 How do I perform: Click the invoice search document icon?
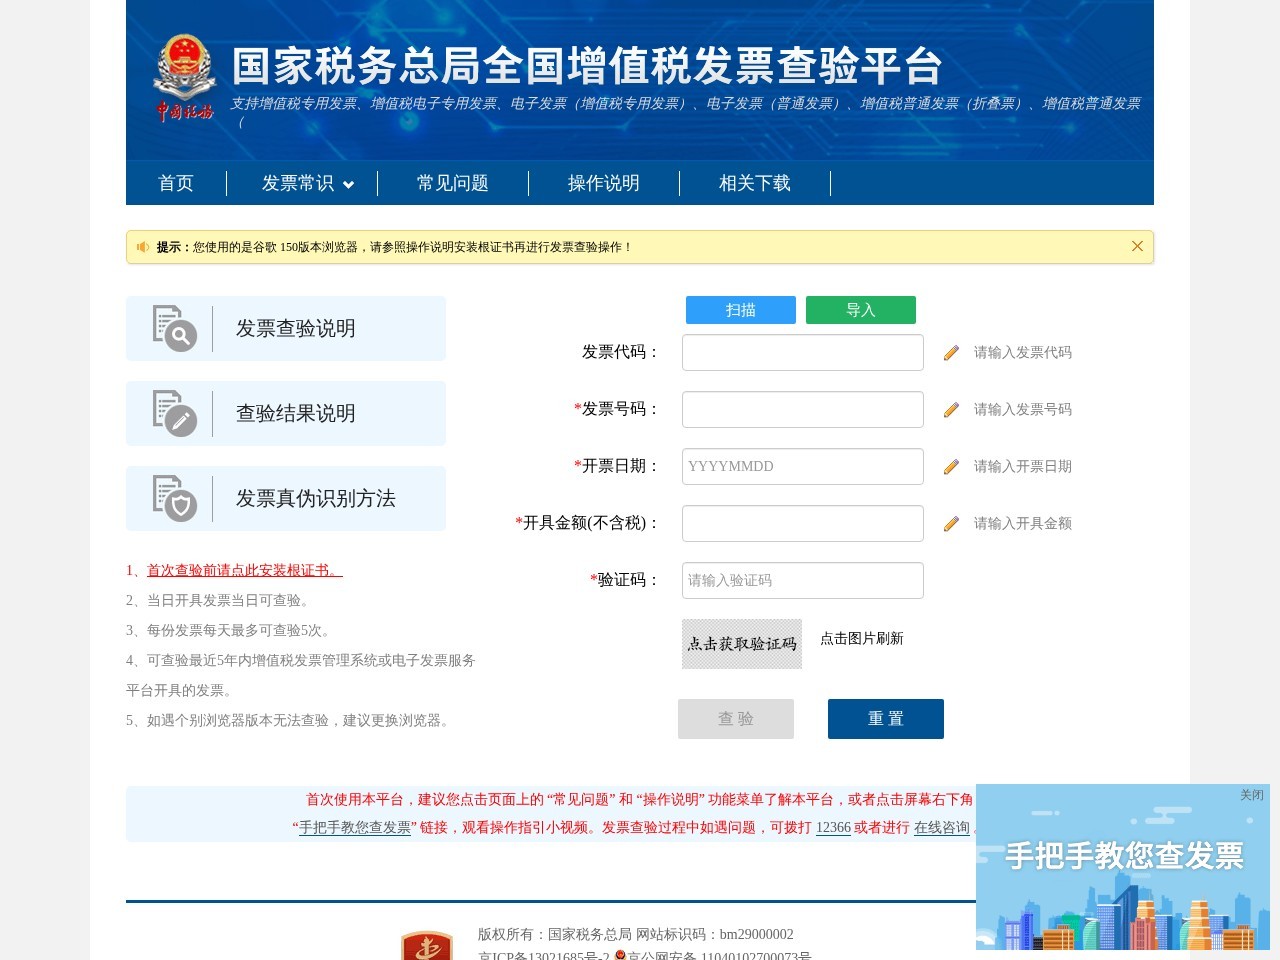coord(175,328)
